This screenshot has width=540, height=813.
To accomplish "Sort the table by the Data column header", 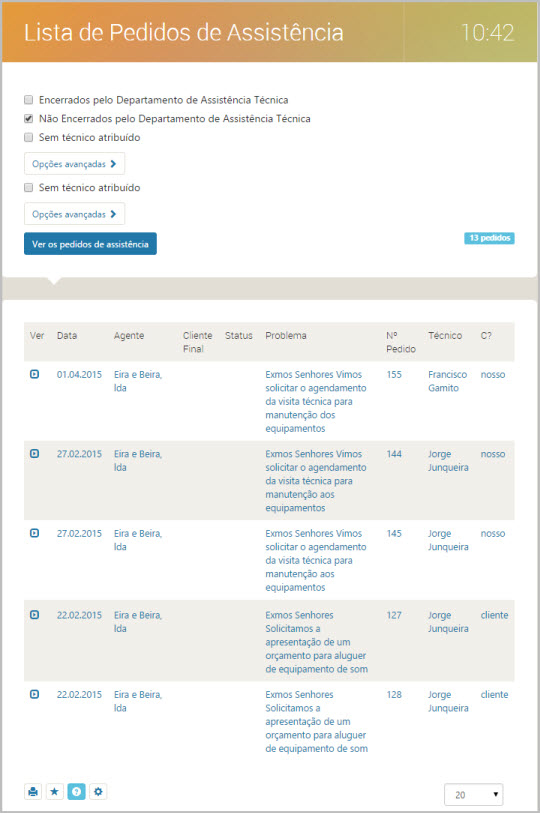I will pos(67,335).
